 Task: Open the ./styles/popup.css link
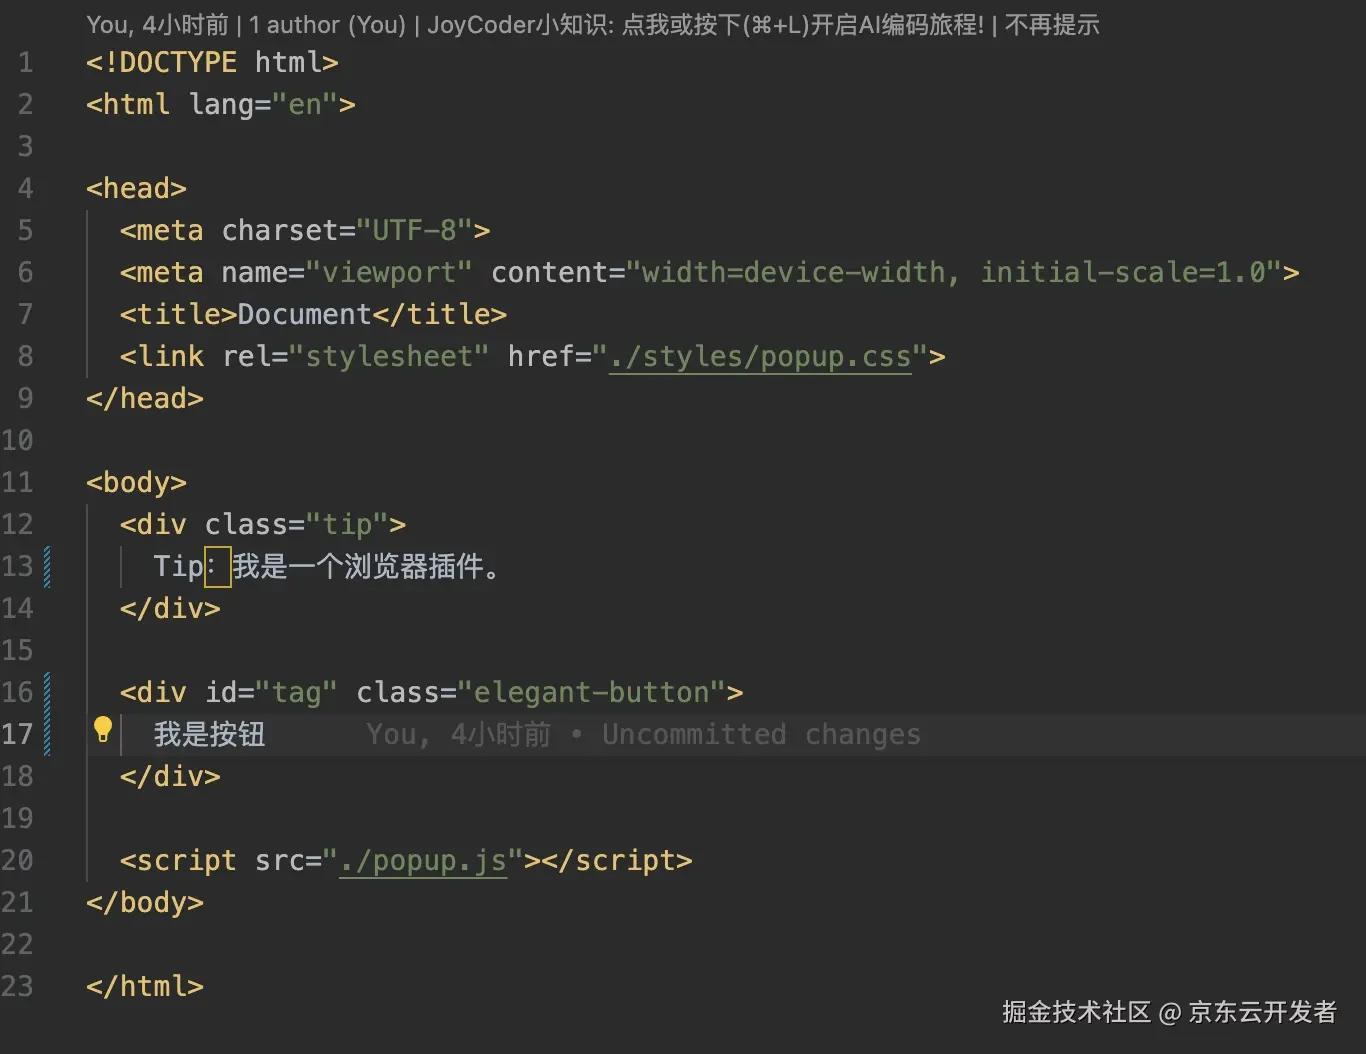click(760, 357)
